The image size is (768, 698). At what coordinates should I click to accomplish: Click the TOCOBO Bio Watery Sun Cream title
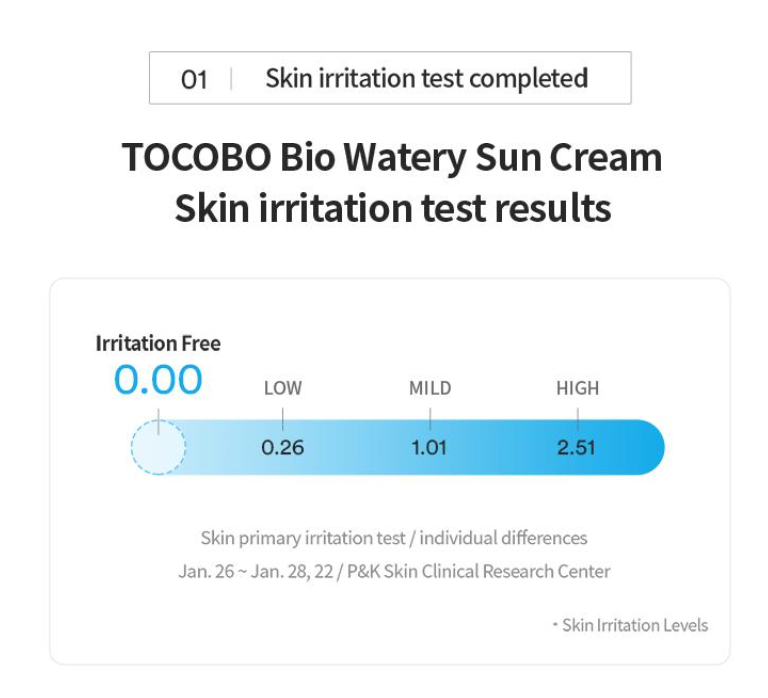pyautogui.click(x=392, y=157)
